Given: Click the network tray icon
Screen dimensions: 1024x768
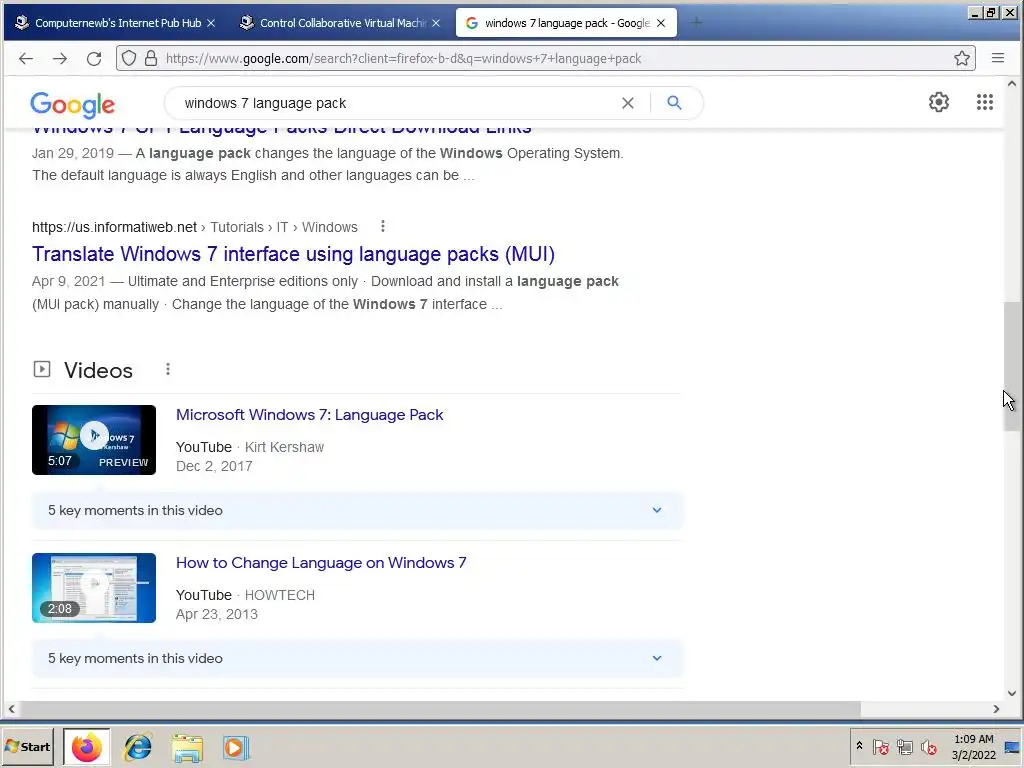Looking at the screenshot, I should (x=904, y=746).
